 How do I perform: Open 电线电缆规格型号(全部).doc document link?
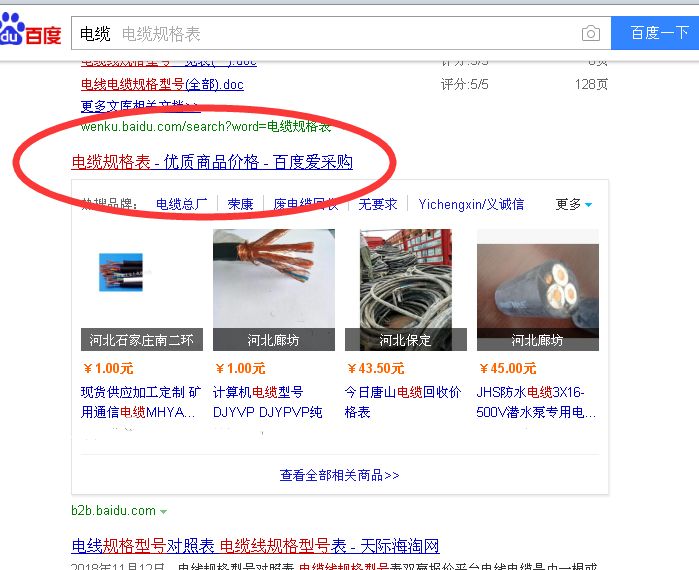pyautogui.click(x=162, y=84)
